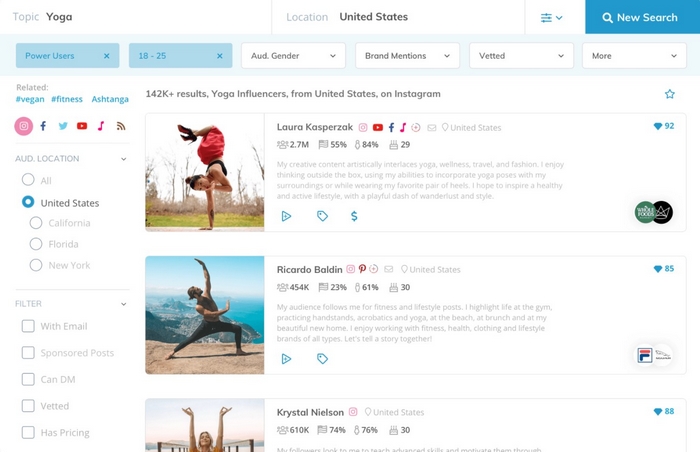Select the Twitter platform filter icon

pos(63,126)
